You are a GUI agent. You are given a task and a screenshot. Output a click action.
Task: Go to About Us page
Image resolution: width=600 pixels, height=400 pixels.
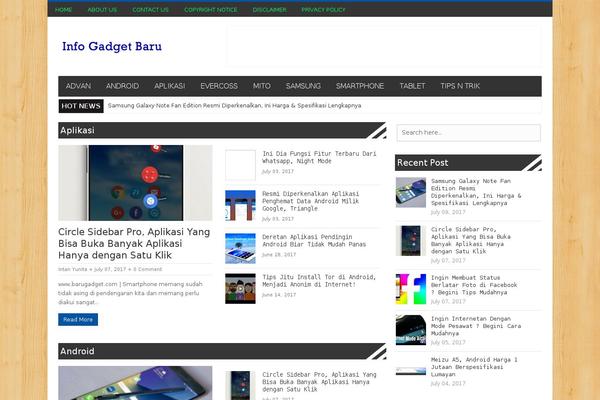pos(102,10)
